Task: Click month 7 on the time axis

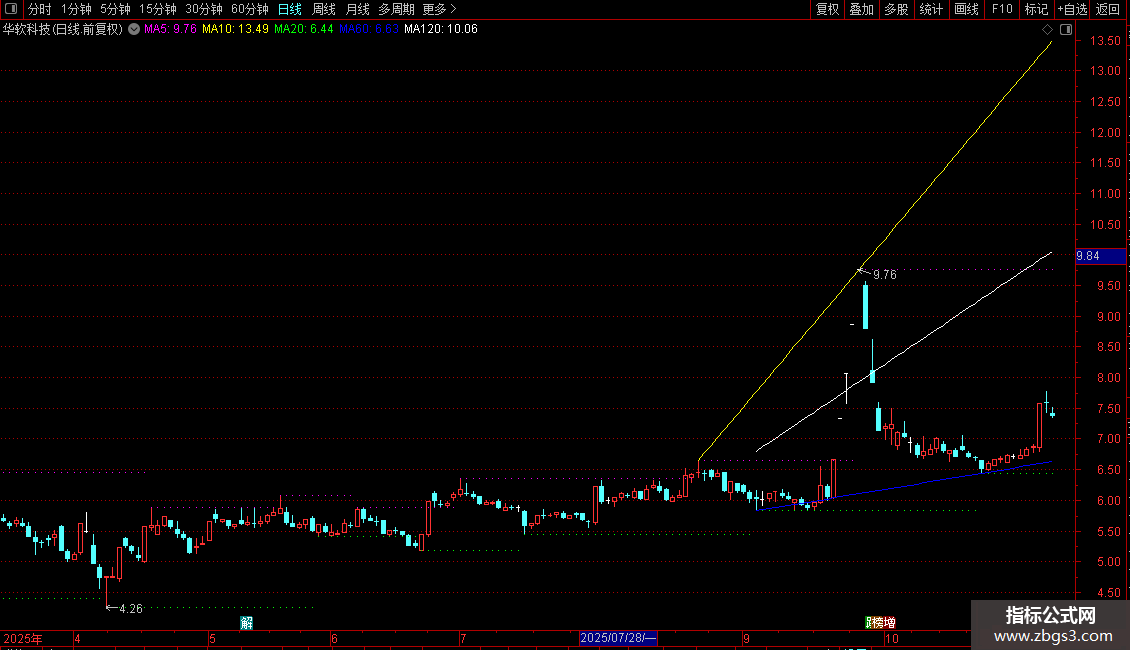Action: coord(463,638)
